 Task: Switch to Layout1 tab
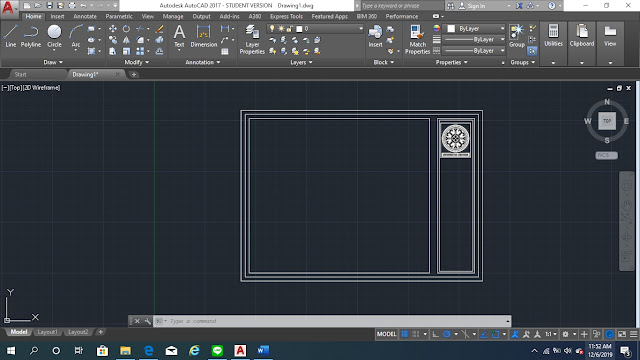pyautogui.click(x=47, y=332)
